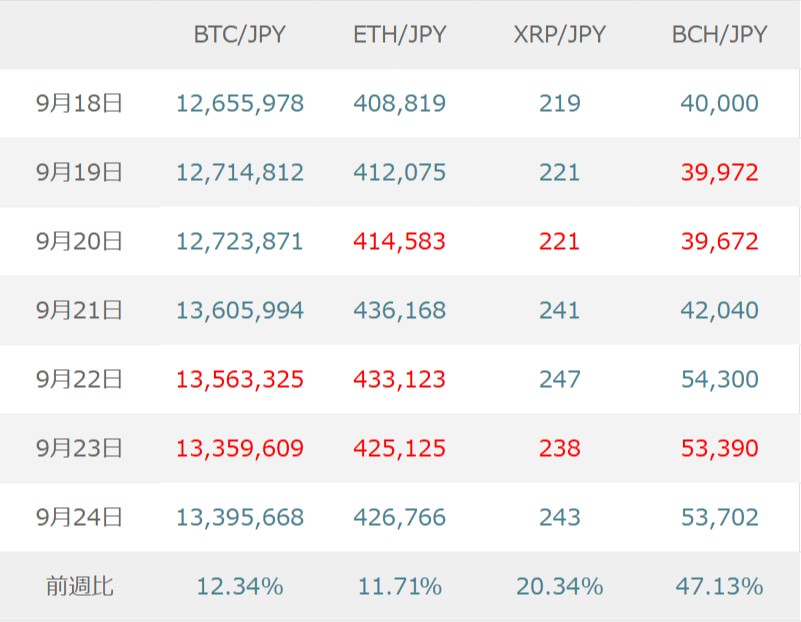Select BTC price 12,655,978
Image resolution: width=801 pixels, height=622 pixels.
(x=240, y=103)
